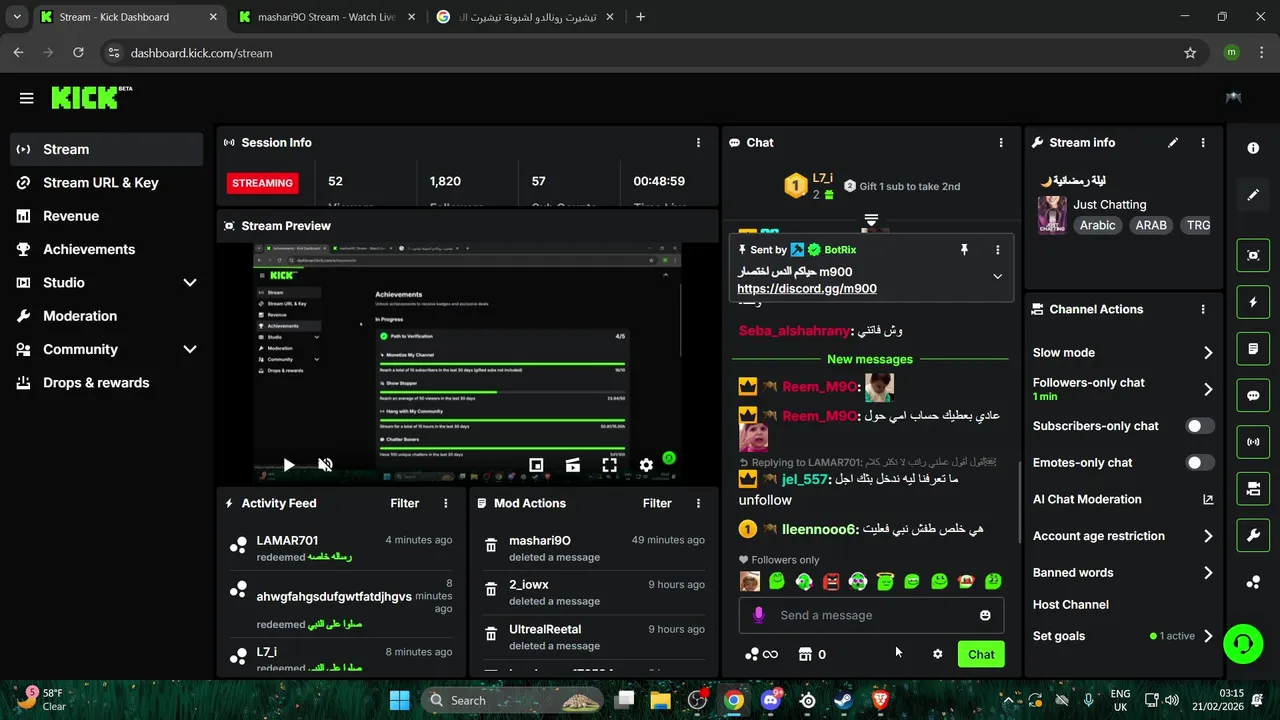Viewport: 1280px width, 720px height.
Task: Open the pinned message options menu
Action: pyautogui.click(x=997, y=250)
